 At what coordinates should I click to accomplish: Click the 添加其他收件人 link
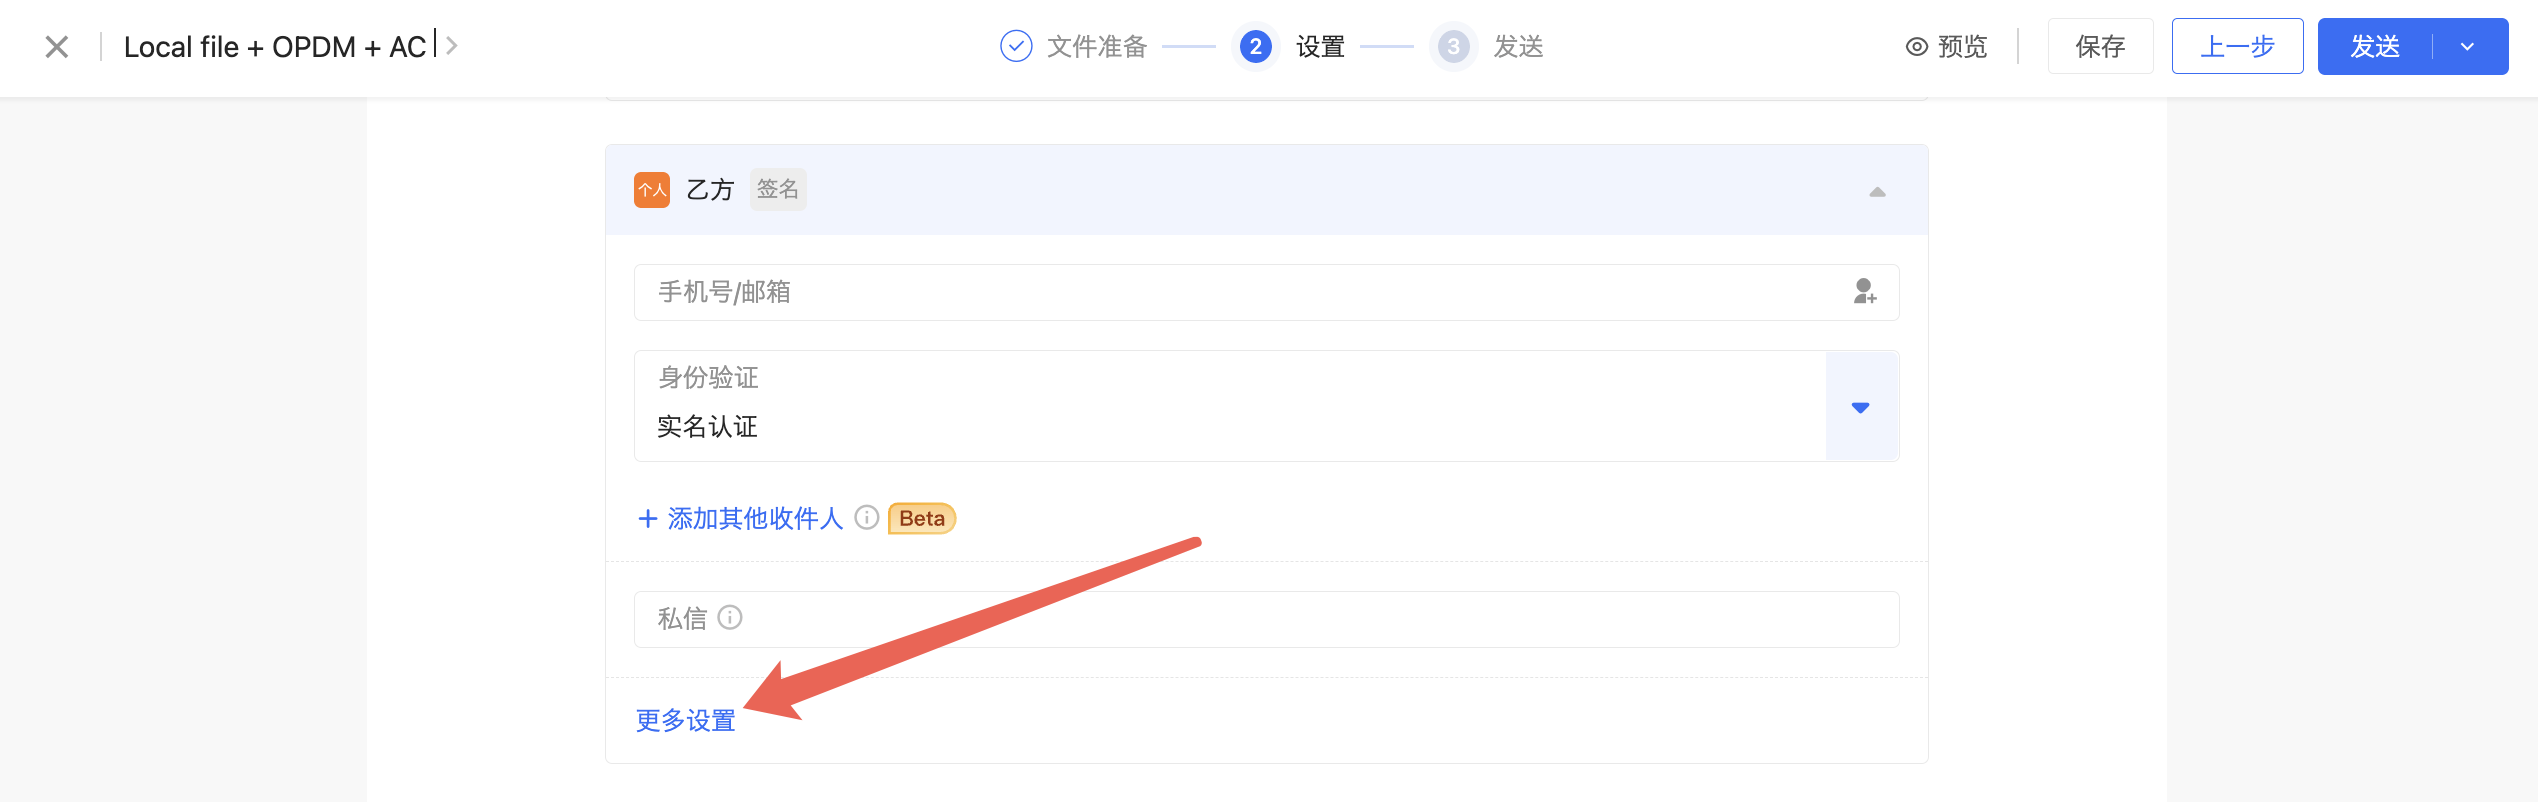(740, 518)
